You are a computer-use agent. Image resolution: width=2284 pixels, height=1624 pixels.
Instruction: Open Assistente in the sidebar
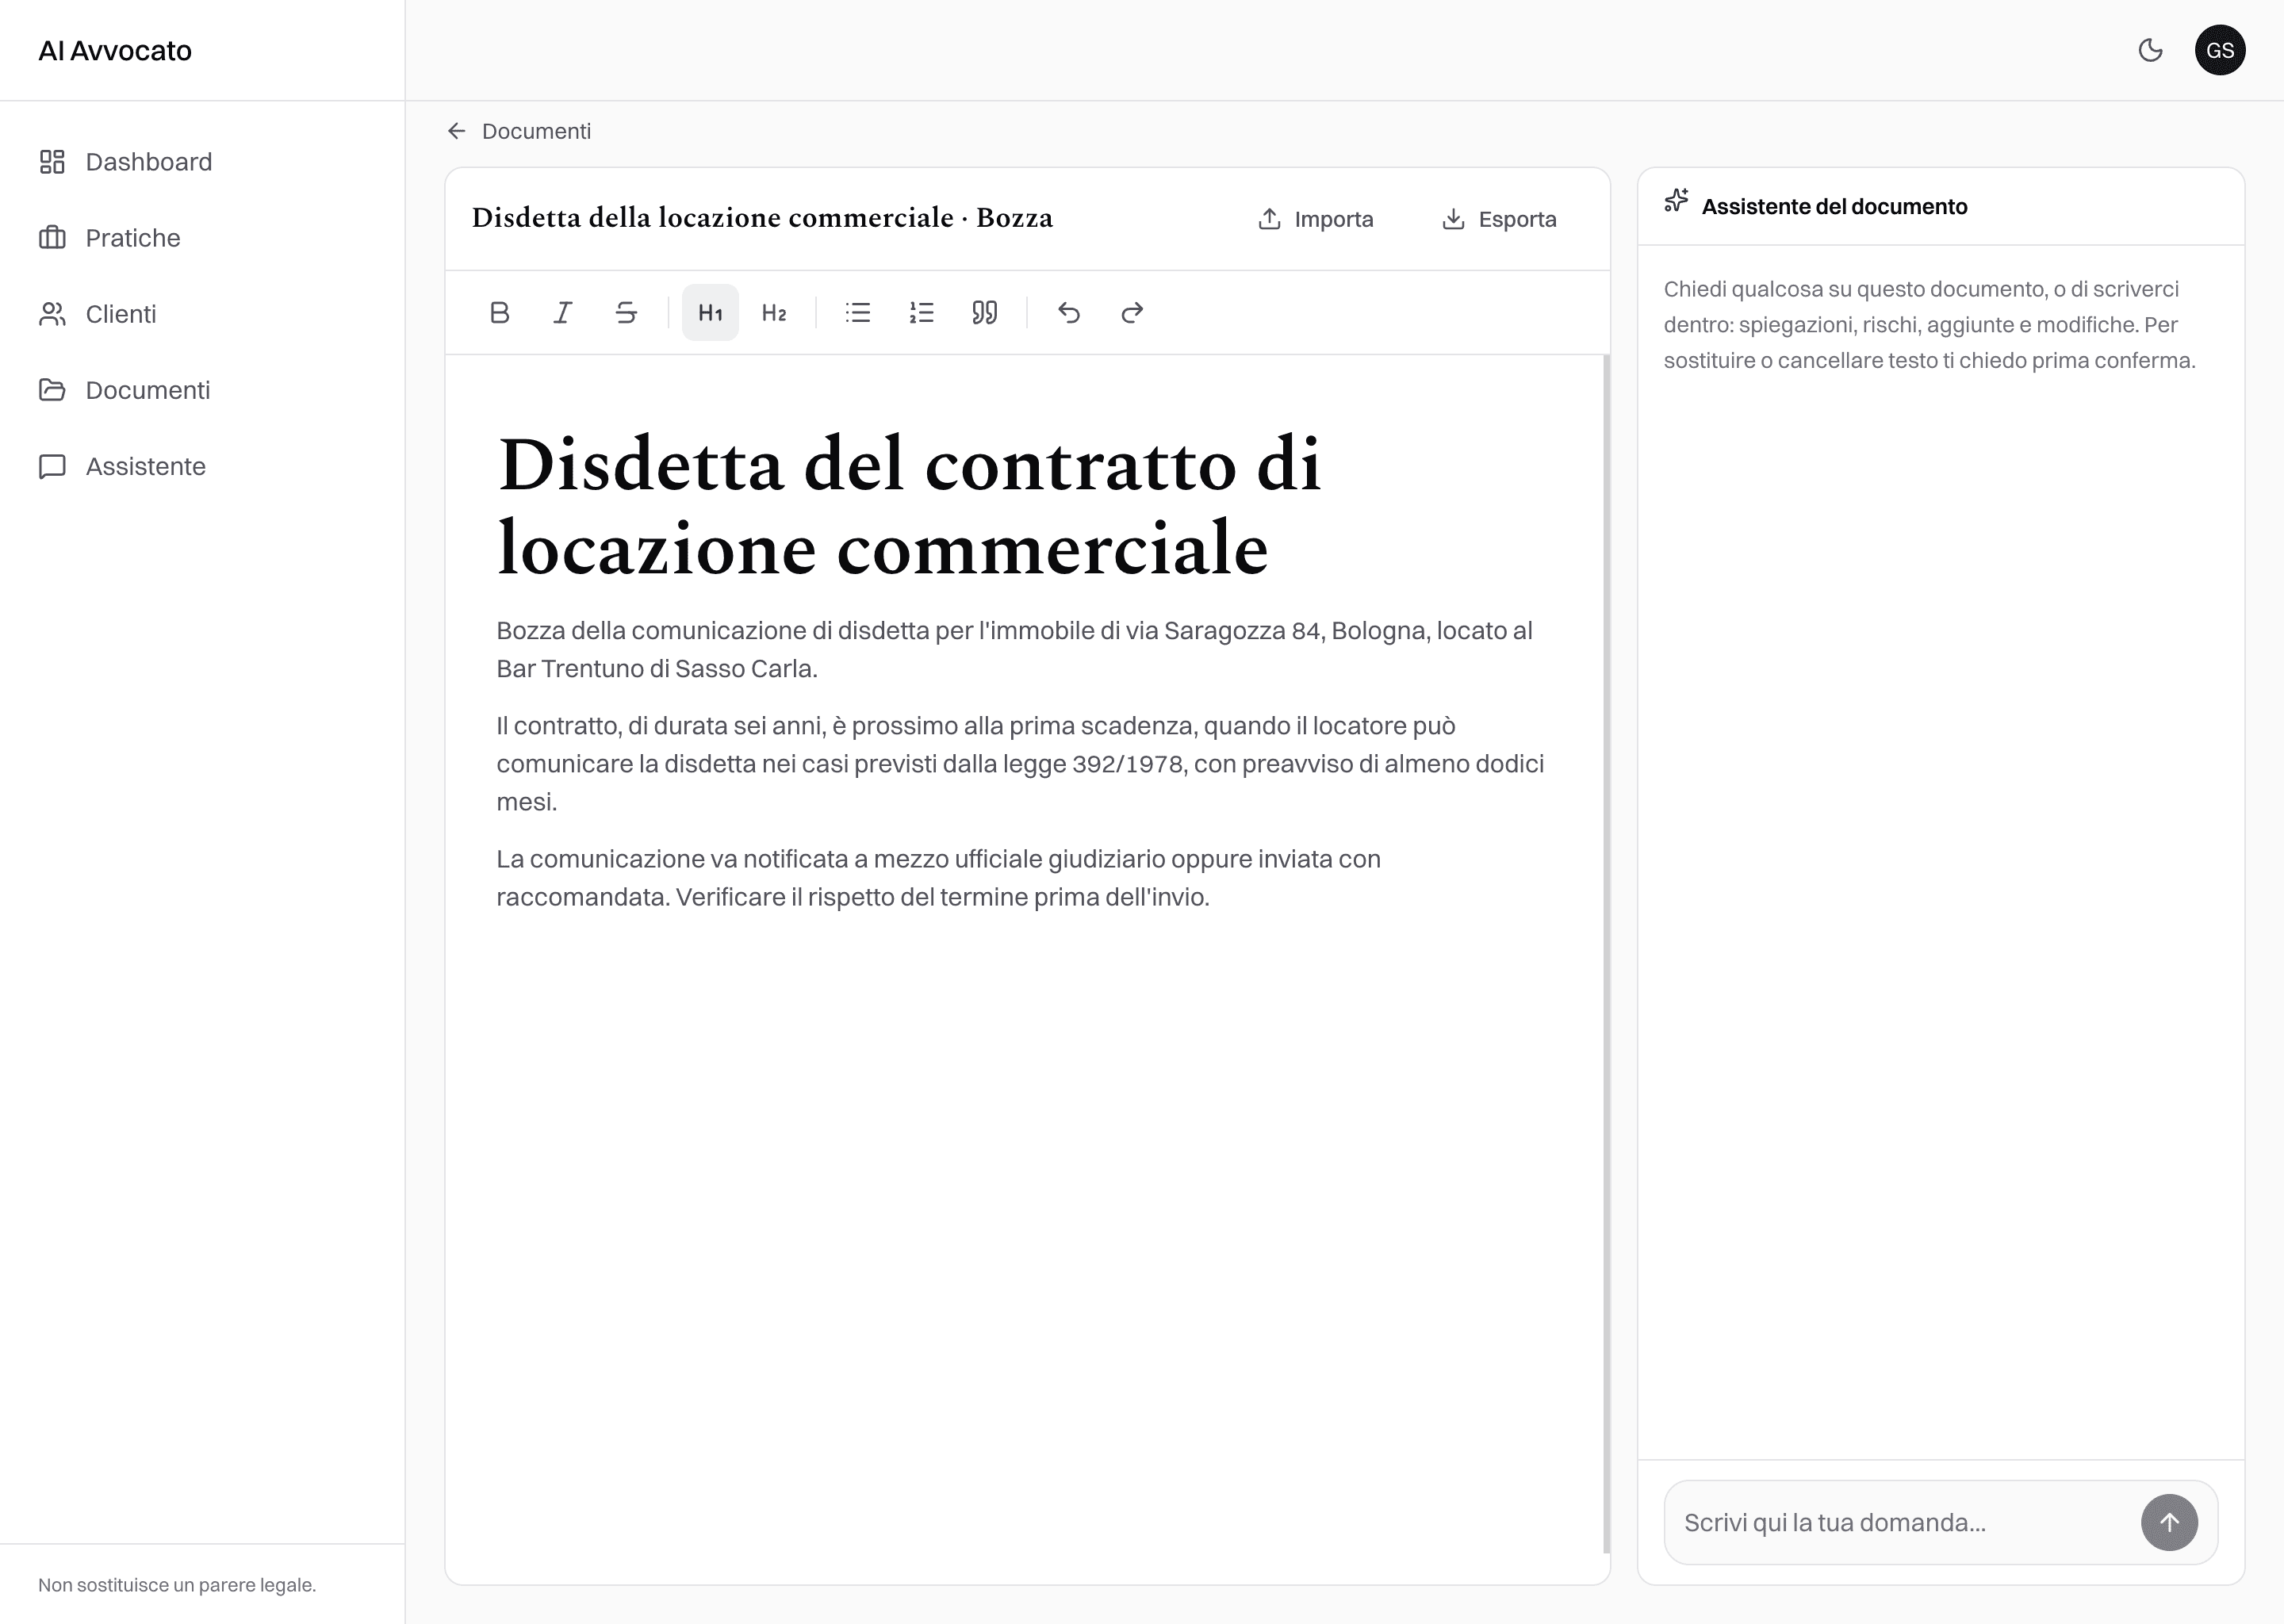click(x=202, y=466)
